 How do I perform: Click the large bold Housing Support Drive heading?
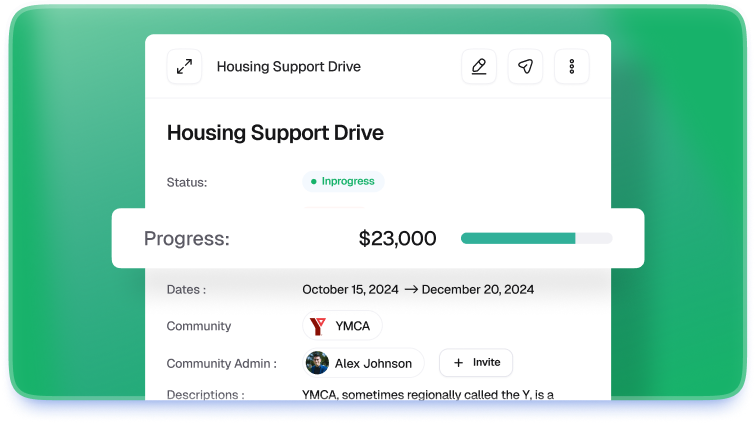[x=275, y=133]
